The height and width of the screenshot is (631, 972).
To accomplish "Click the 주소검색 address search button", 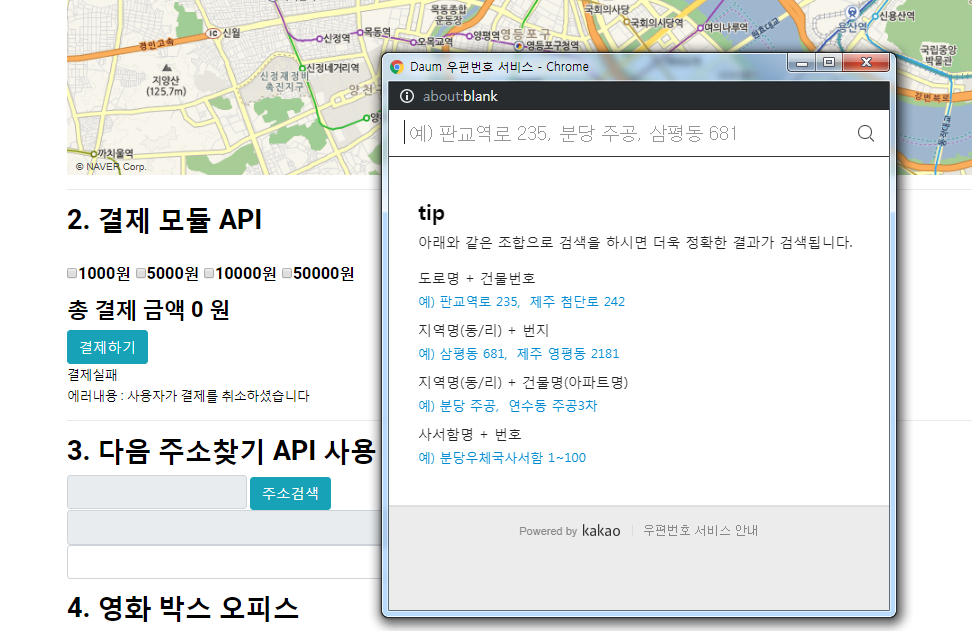I will click(x=290, y=493).
